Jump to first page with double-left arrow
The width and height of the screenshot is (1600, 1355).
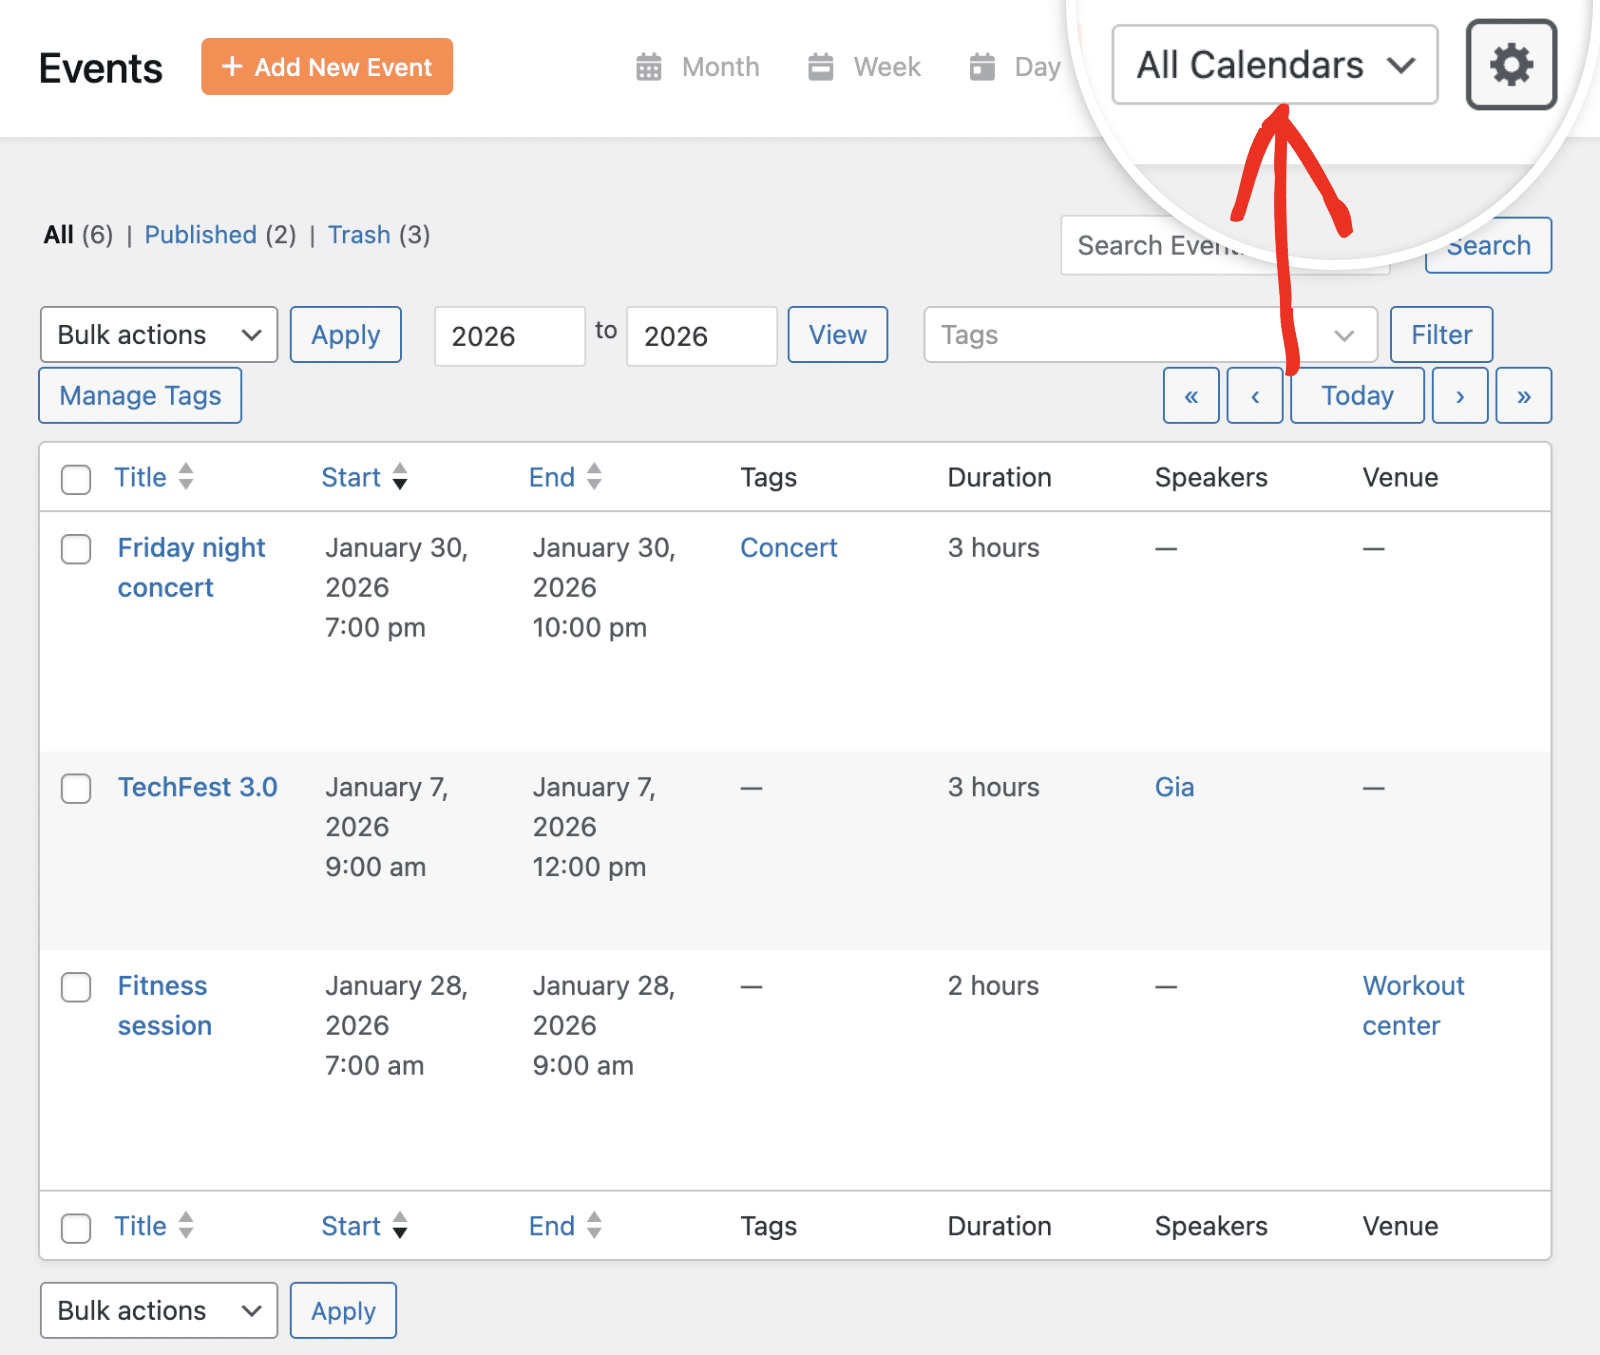(x=1190, y=395)
